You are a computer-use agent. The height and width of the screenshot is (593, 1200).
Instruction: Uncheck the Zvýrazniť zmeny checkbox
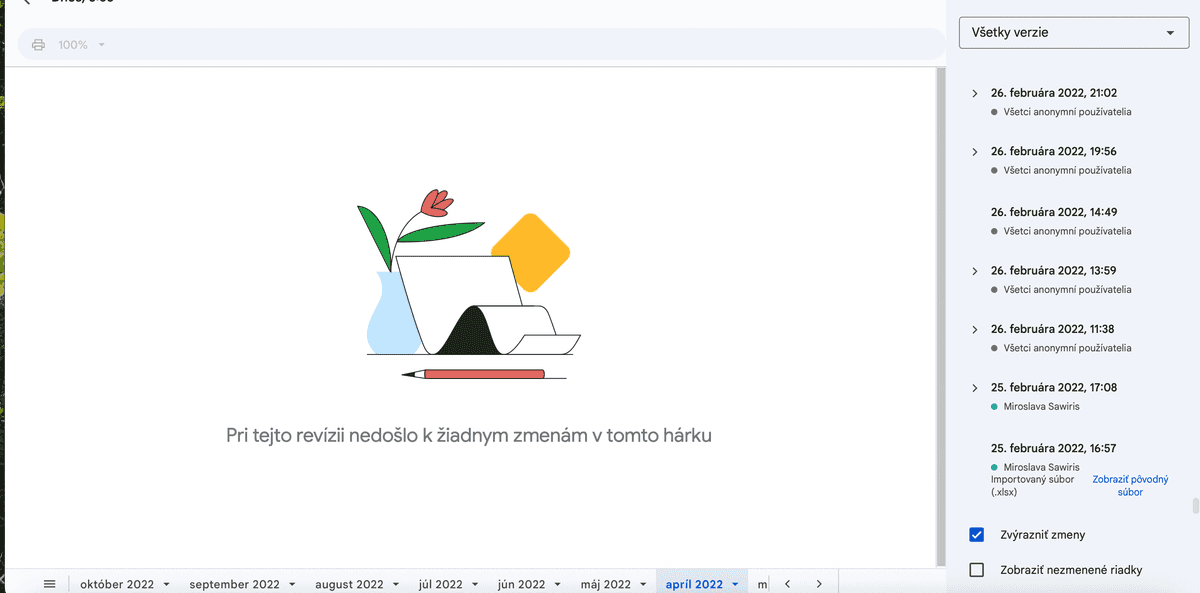(x=977, y=534)
